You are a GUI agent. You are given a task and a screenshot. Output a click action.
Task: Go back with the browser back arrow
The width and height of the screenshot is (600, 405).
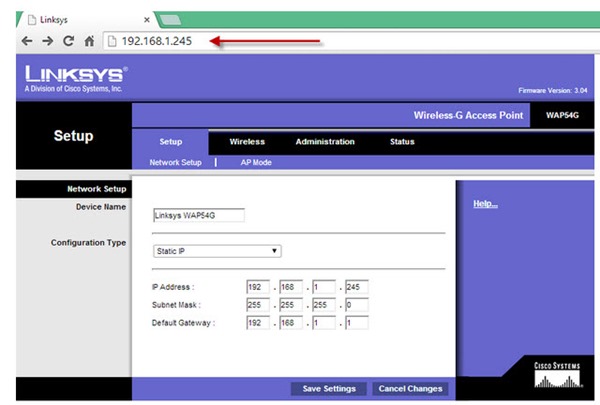point(27,41)
